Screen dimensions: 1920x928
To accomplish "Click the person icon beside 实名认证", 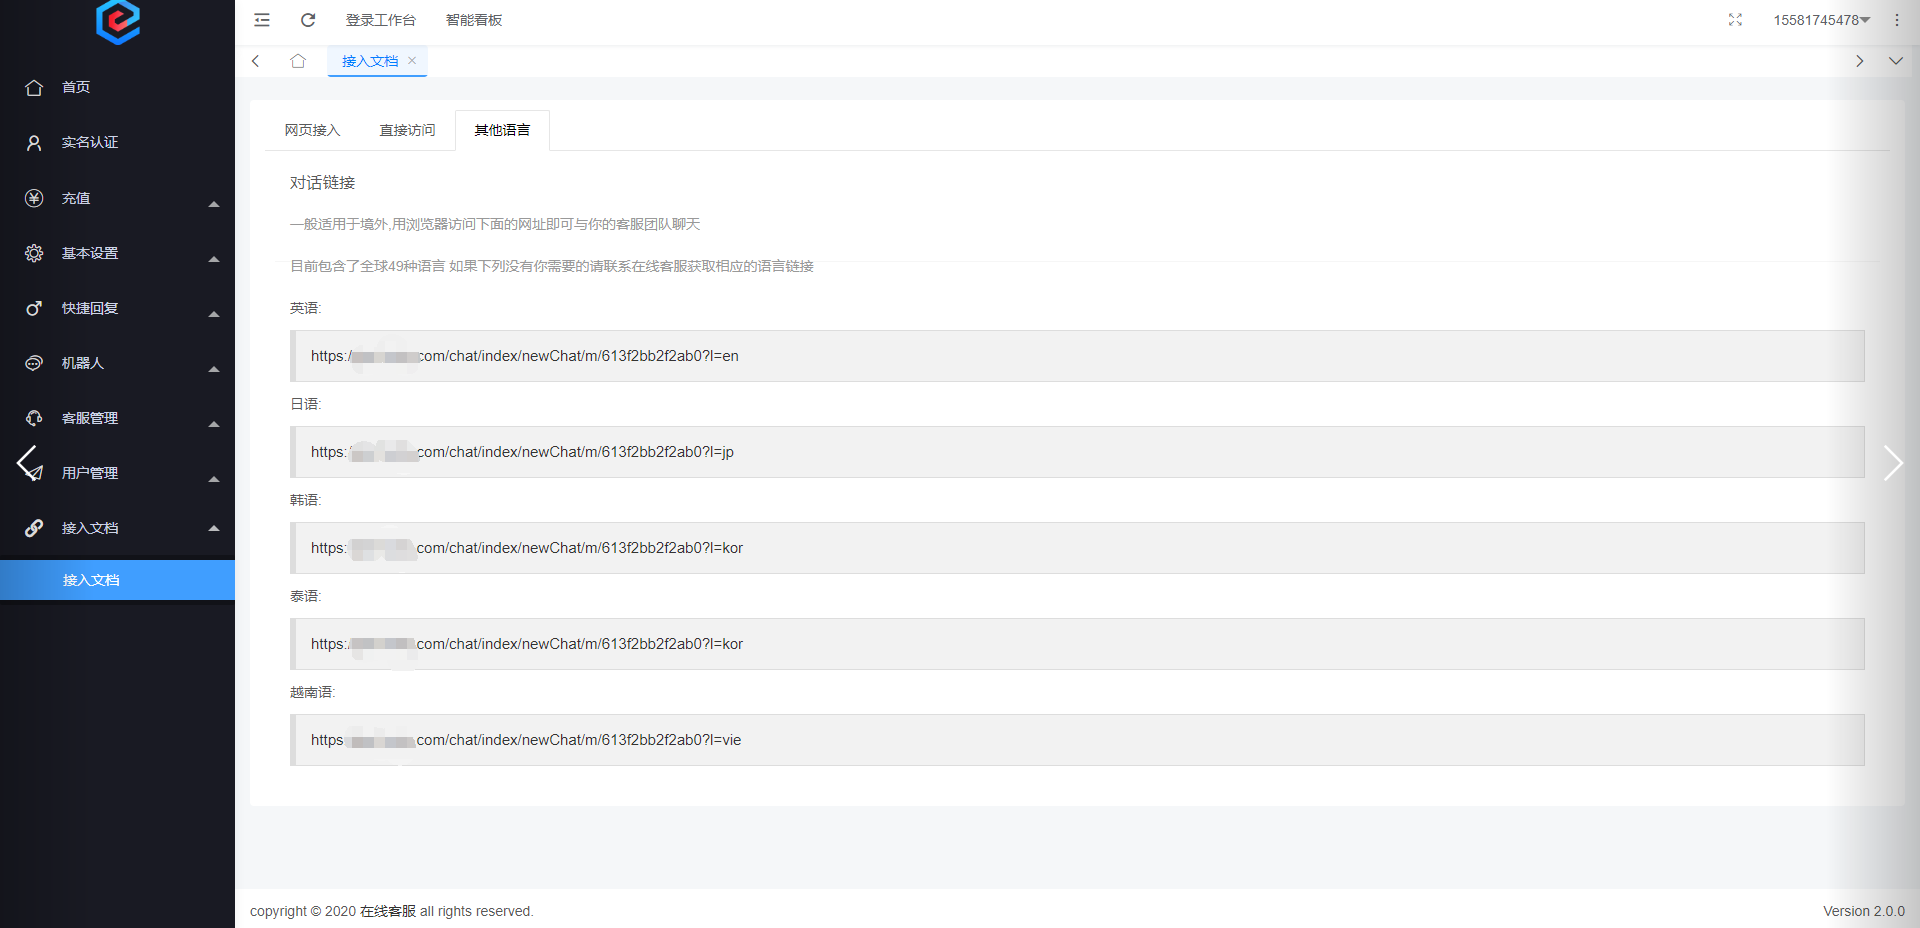I will [34, 143].
